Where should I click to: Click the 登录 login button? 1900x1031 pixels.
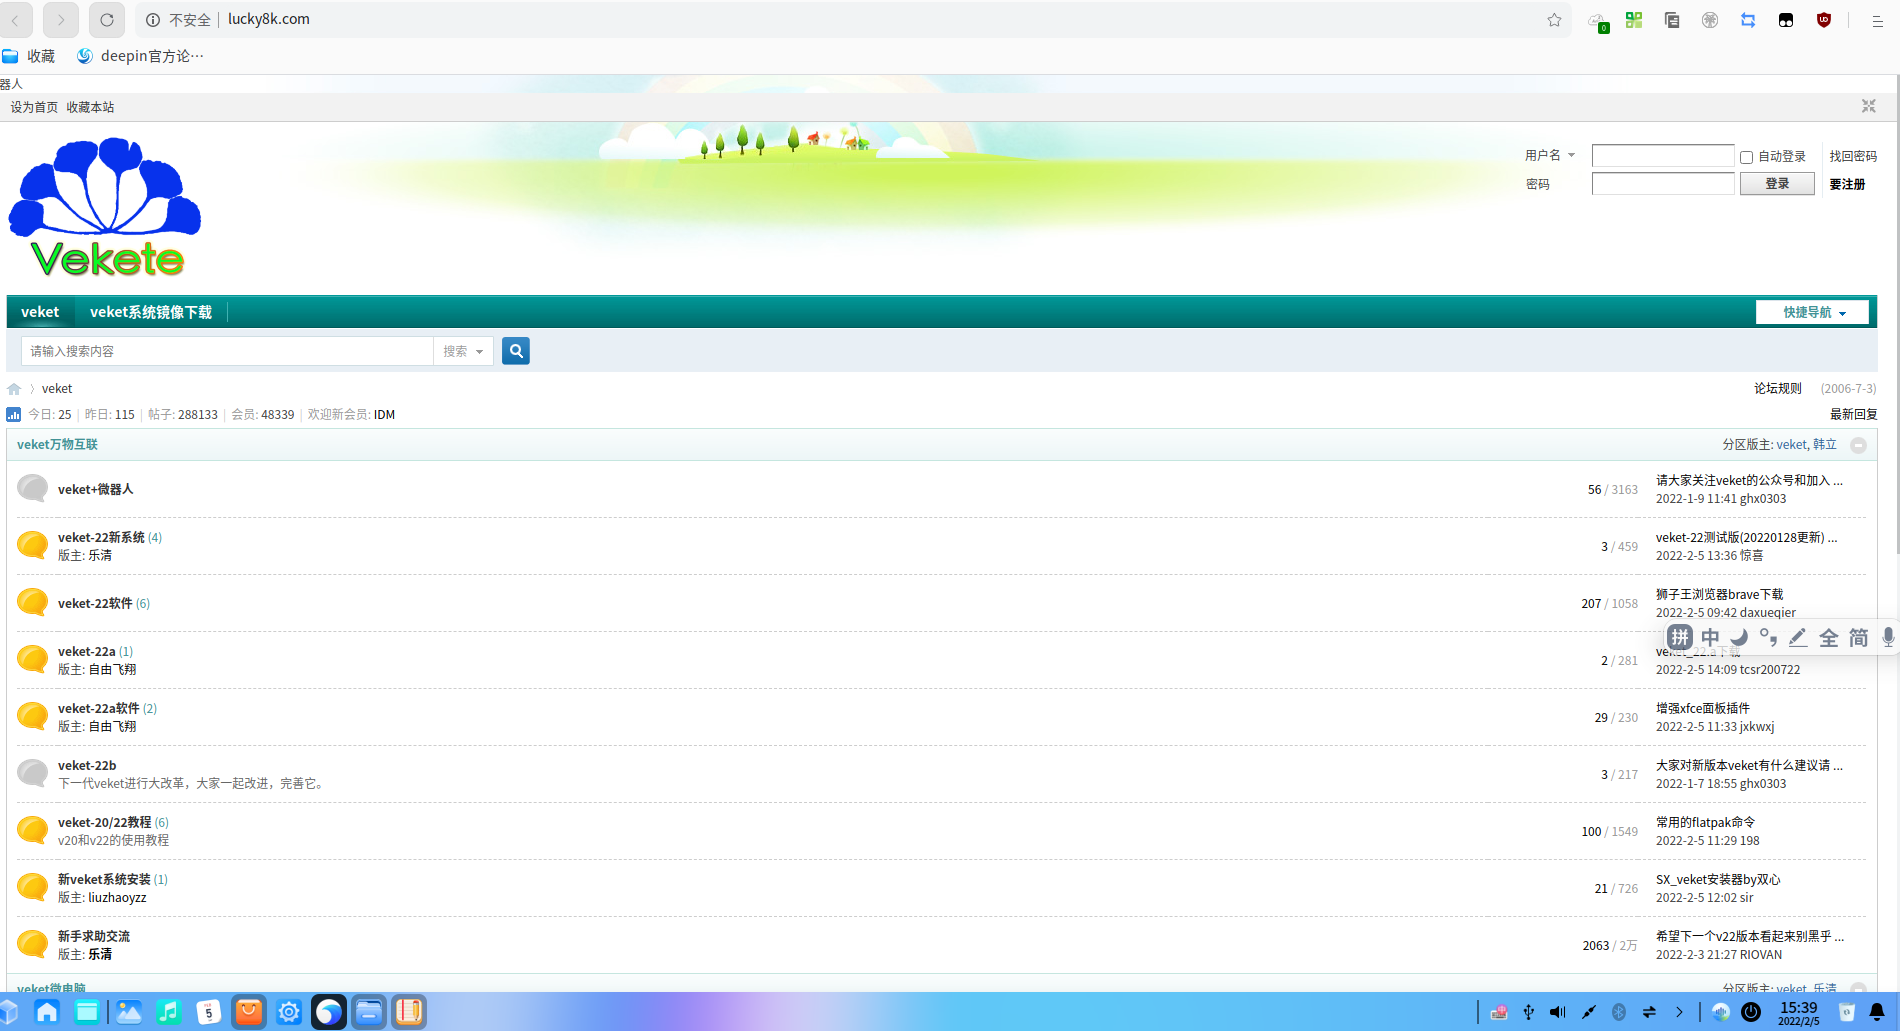click(1777, 184)
